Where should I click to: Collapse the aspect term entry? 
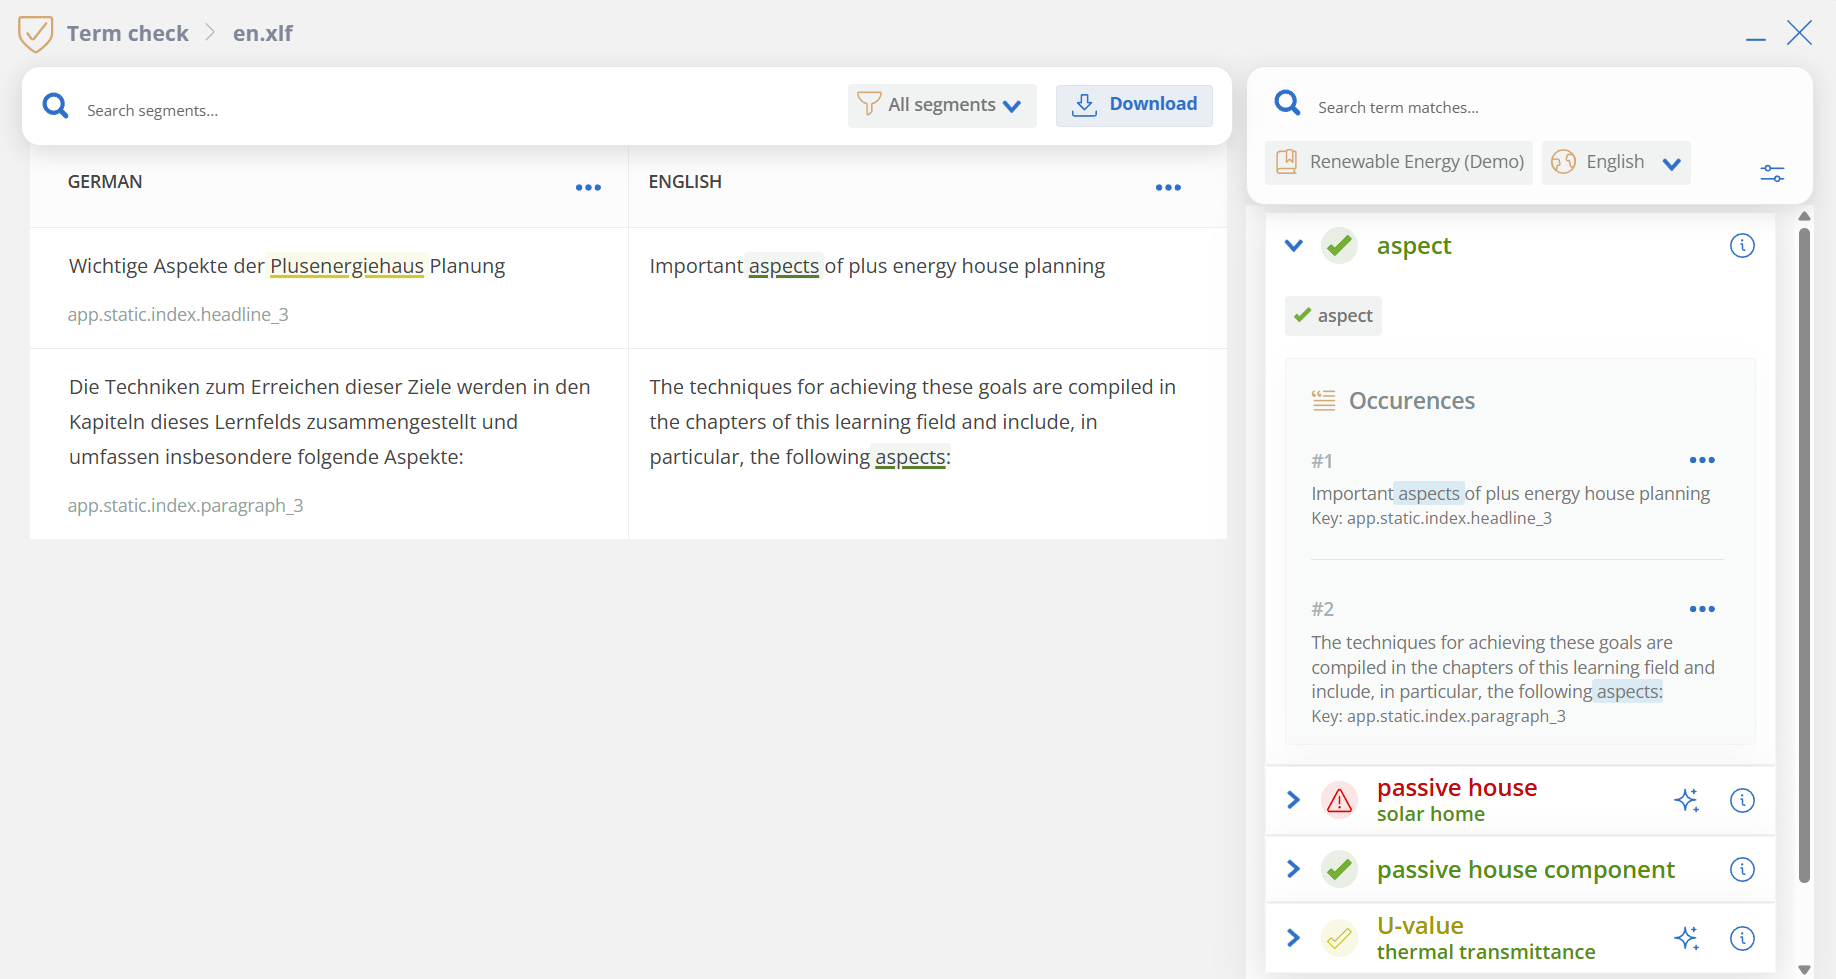[1293, 246]
